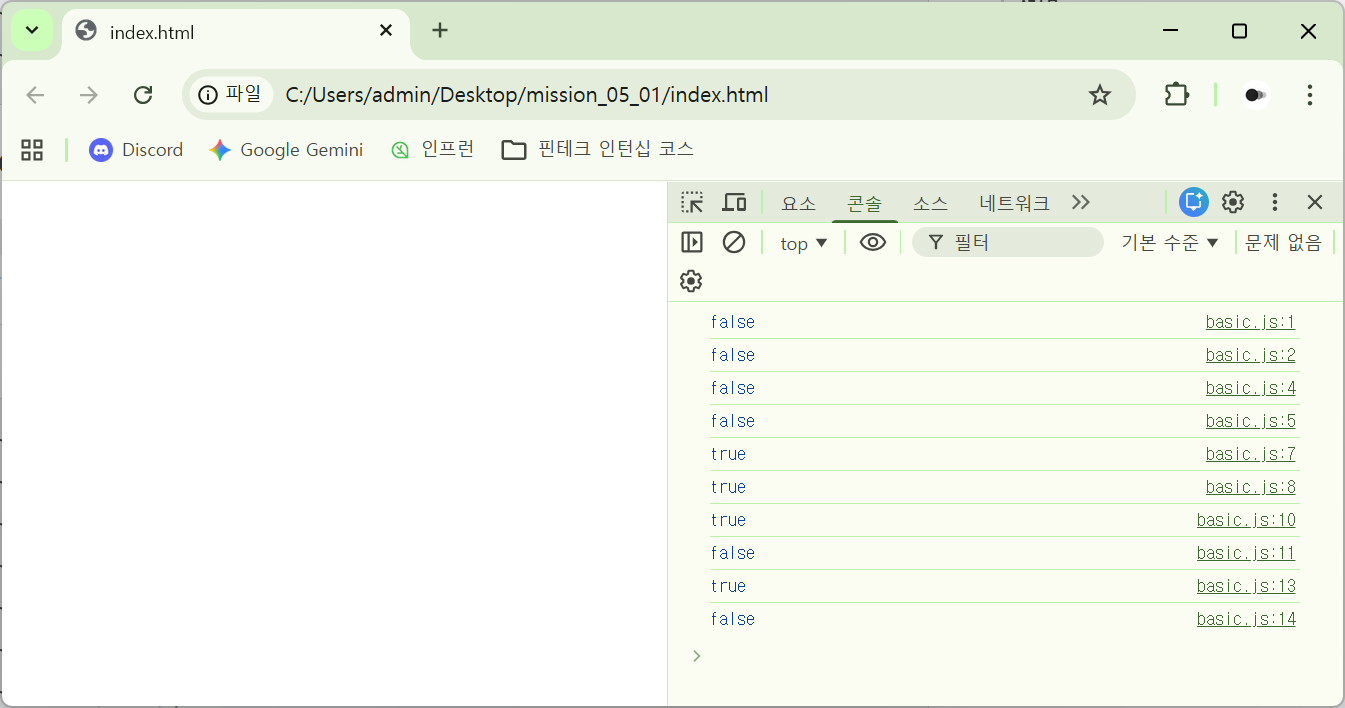
Task: Open the basic.js:7 source link
Action: tap(1250, 454)
